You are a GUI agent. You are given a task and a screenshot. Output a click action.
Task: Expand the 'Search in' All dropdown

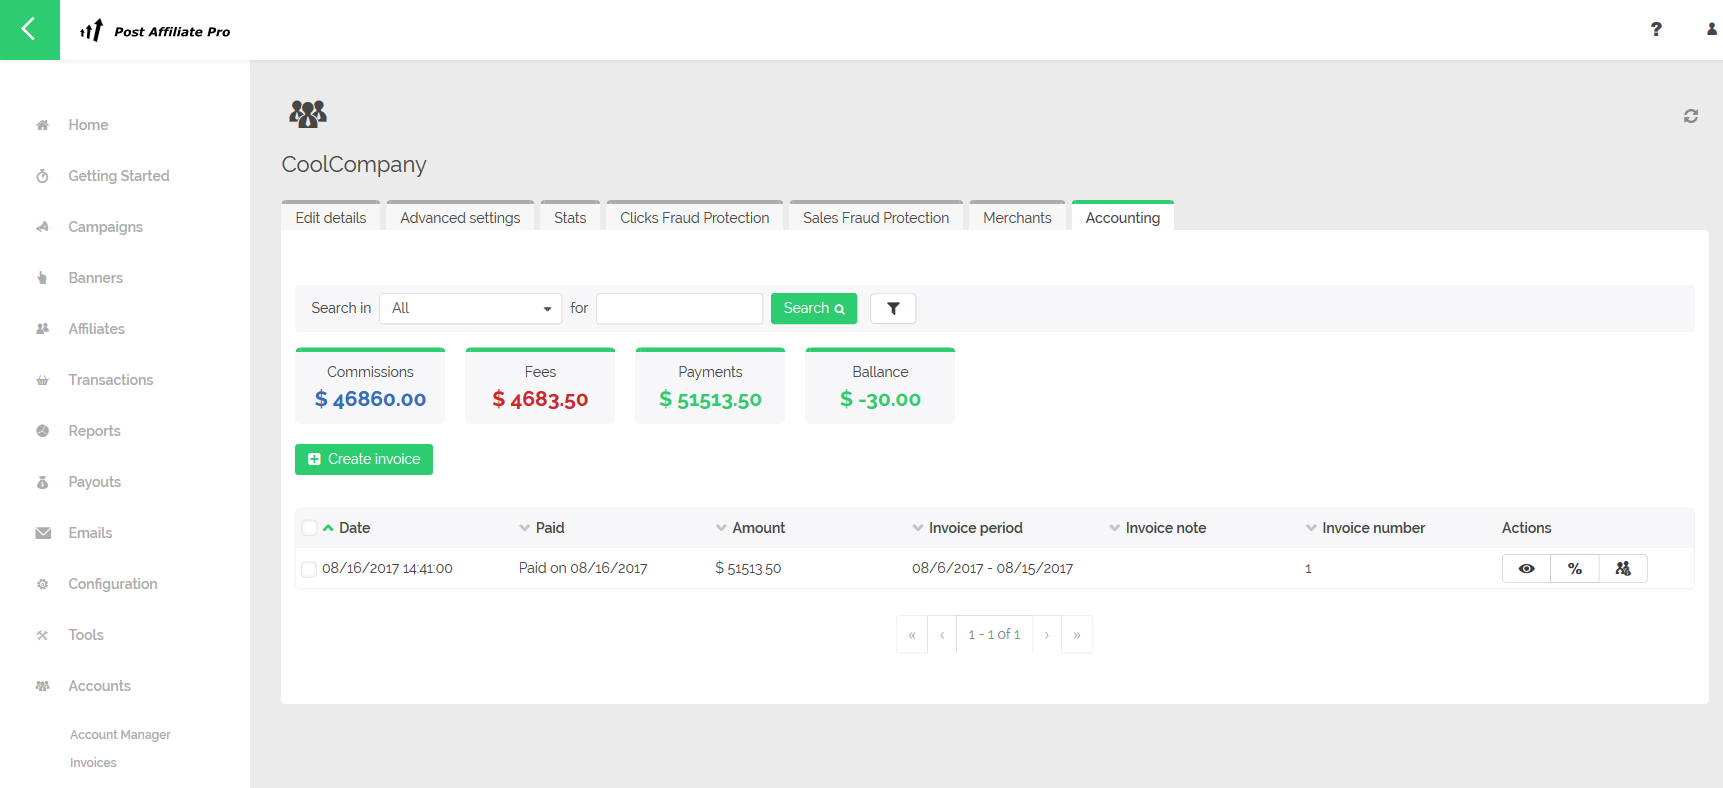tap(470, 309)
